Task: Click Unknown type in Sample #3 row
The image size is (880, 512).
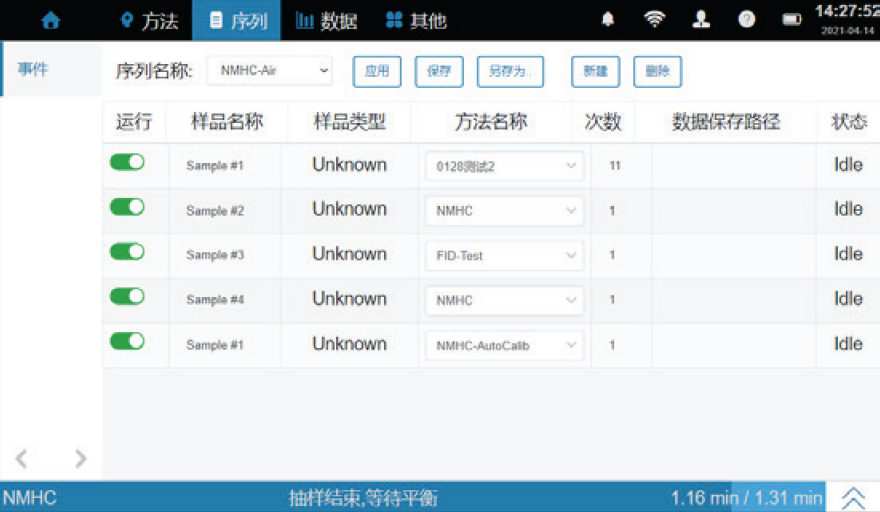Action: [349, 254]
